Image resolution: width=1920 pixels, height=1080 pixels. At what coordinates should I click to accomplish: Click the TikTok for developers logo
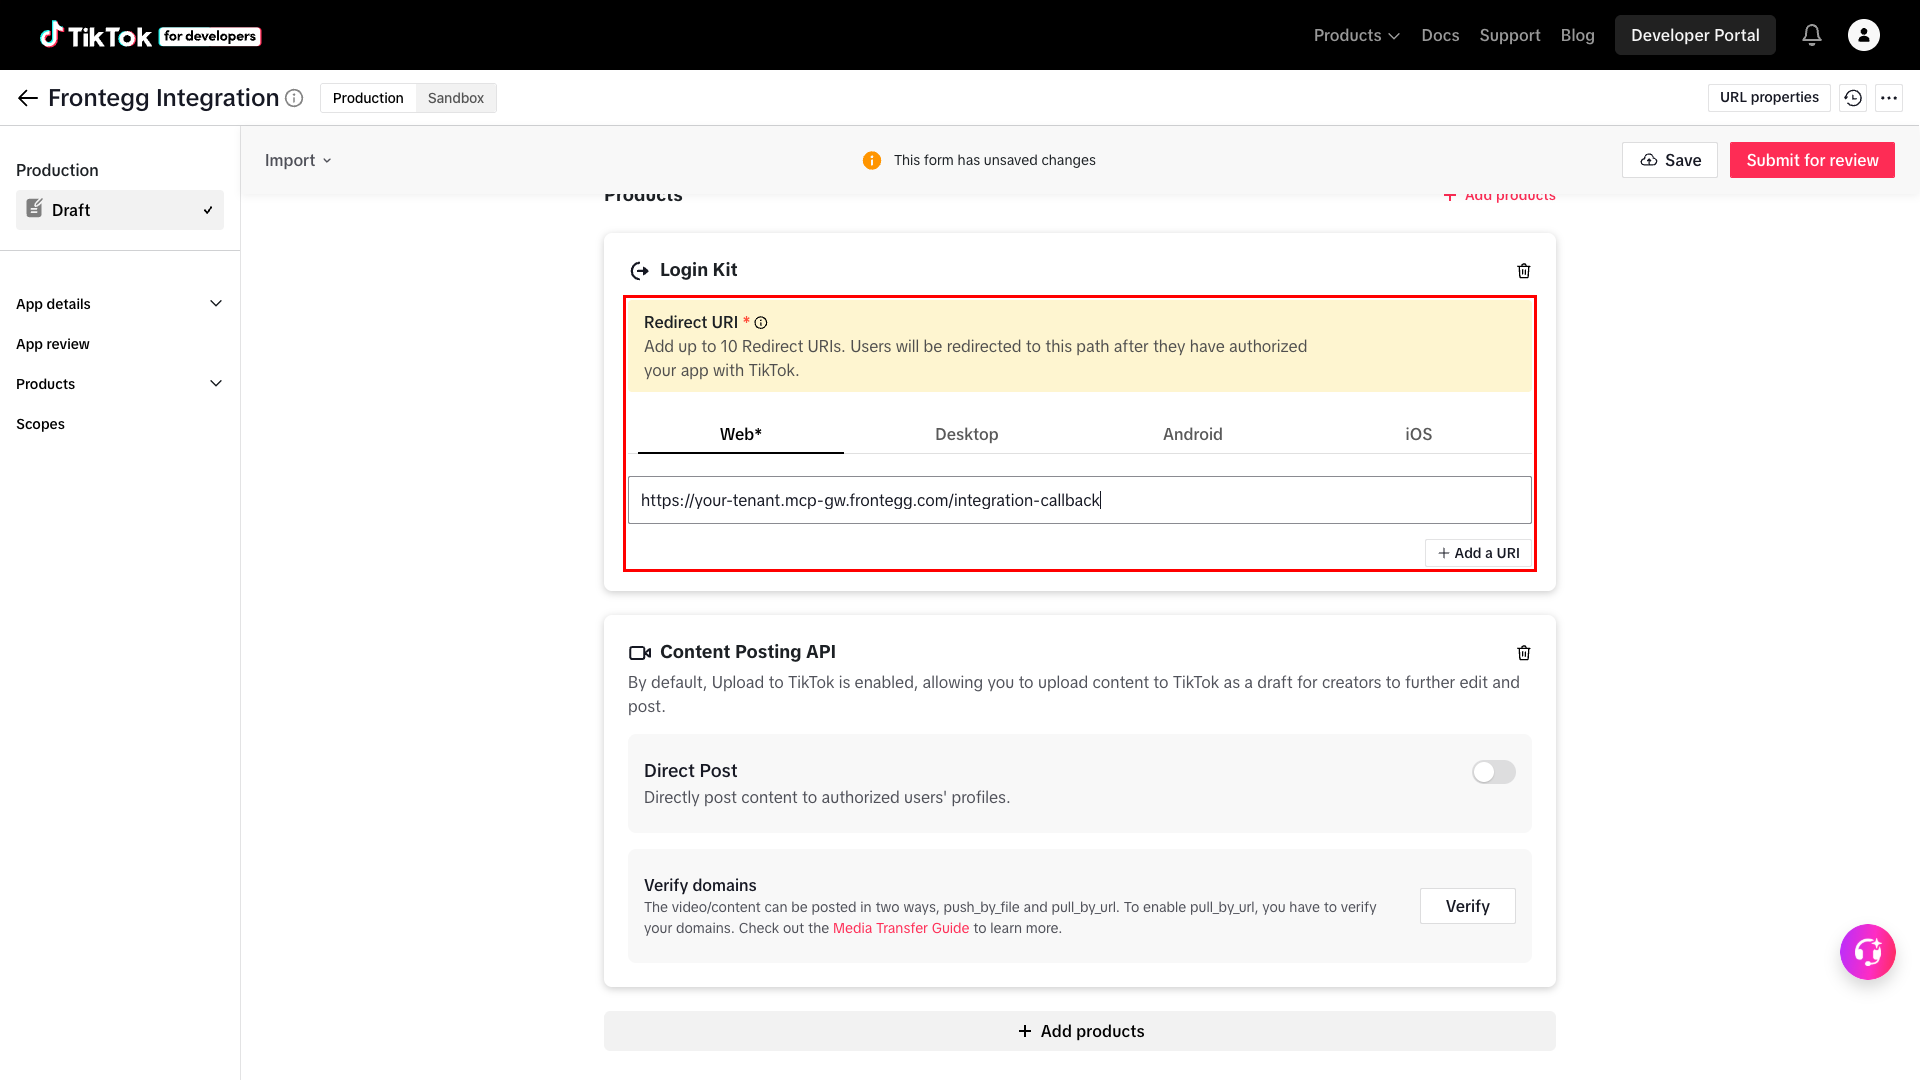(x=150, y=35)
